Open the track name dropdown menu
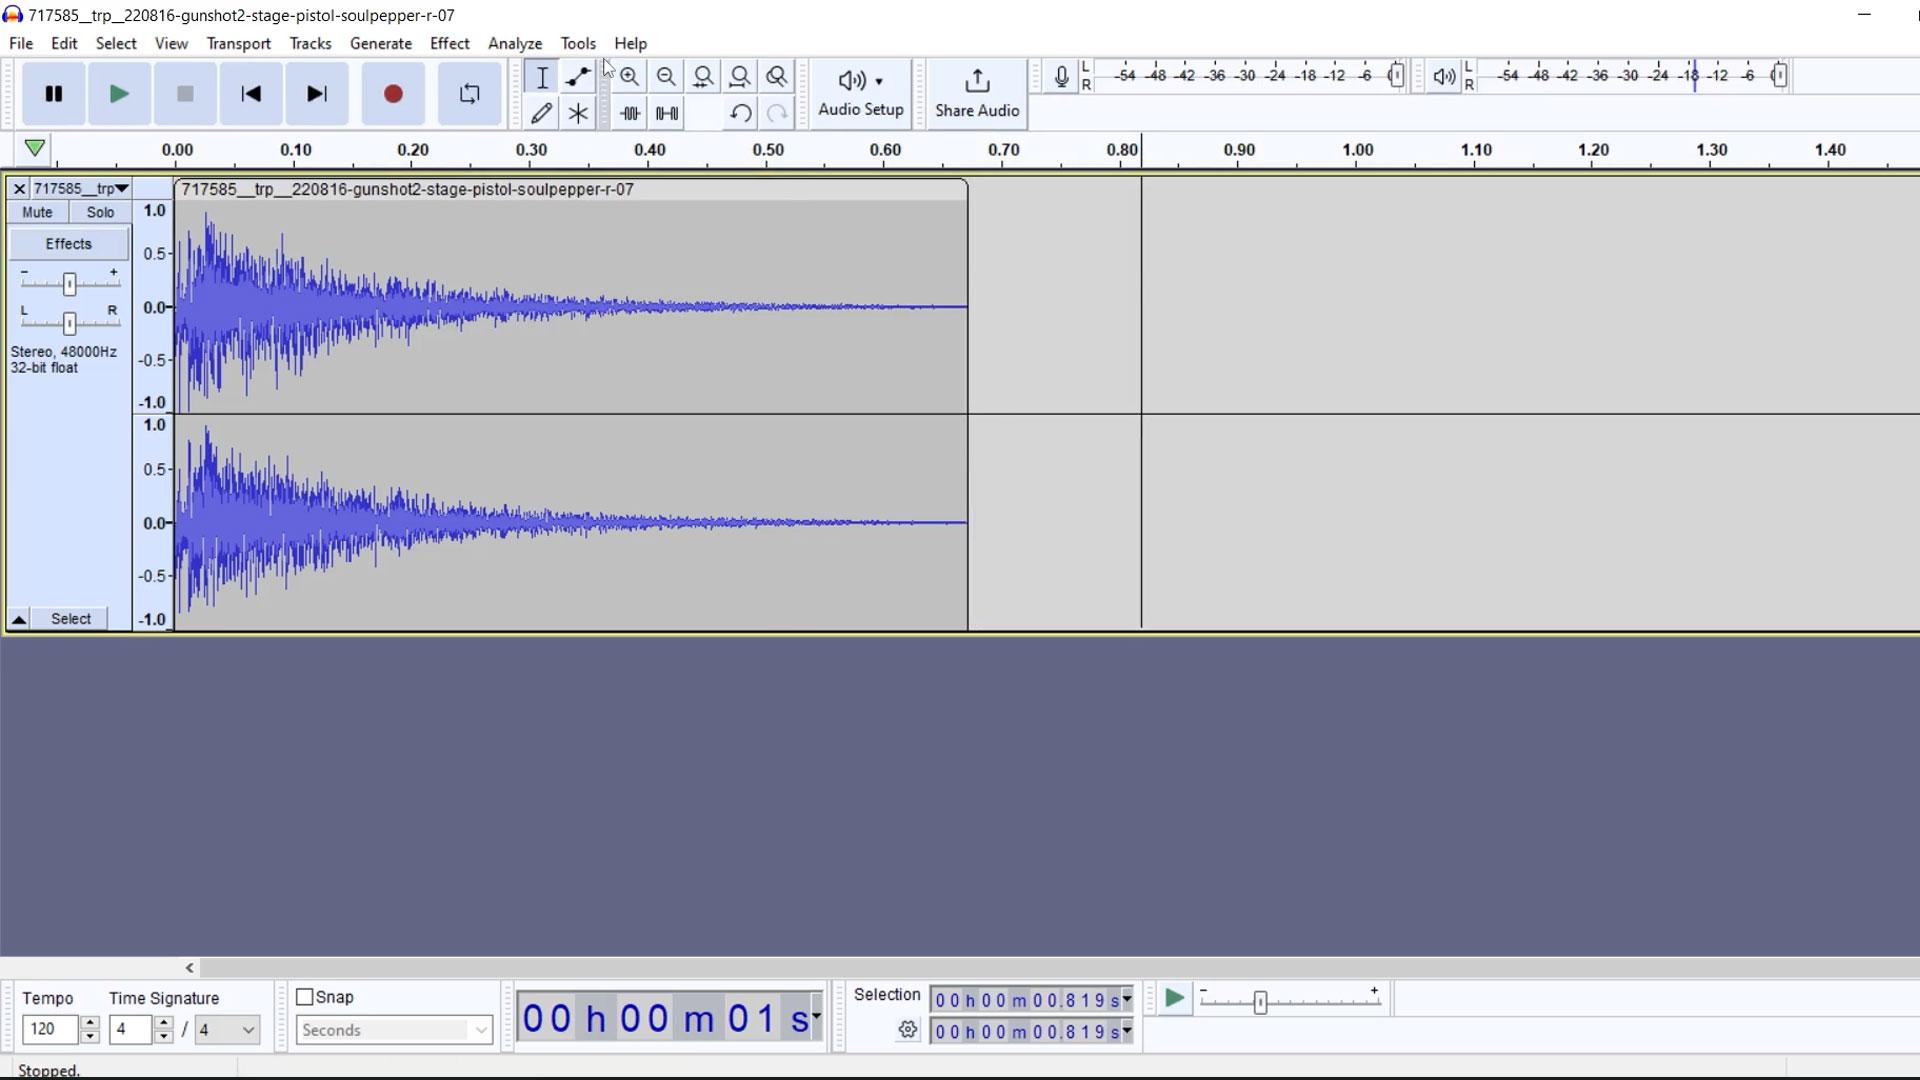The width and height of the screenshot is (1920, 1080). (x=121, y=188)
